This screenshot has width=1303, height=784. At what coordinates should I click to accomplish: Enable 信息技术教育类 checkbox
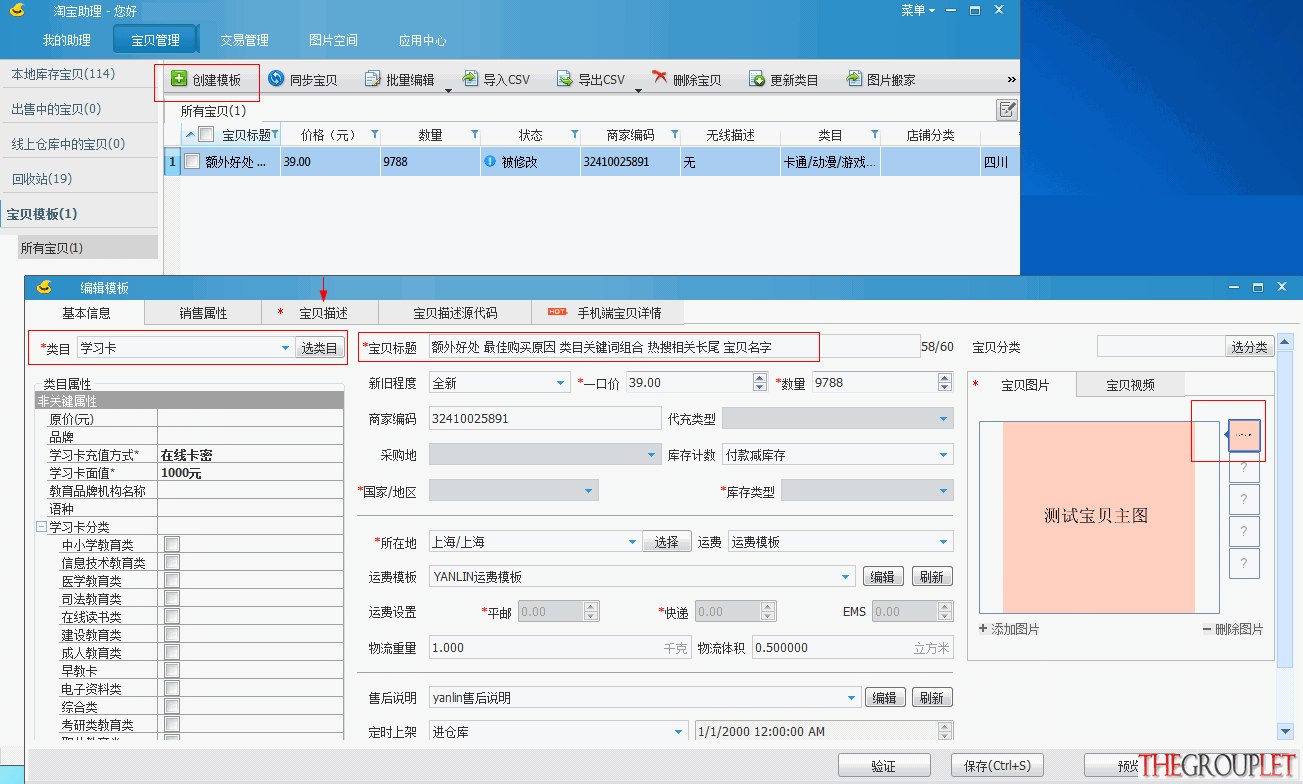pyautogui.click(x=172, y=562)
